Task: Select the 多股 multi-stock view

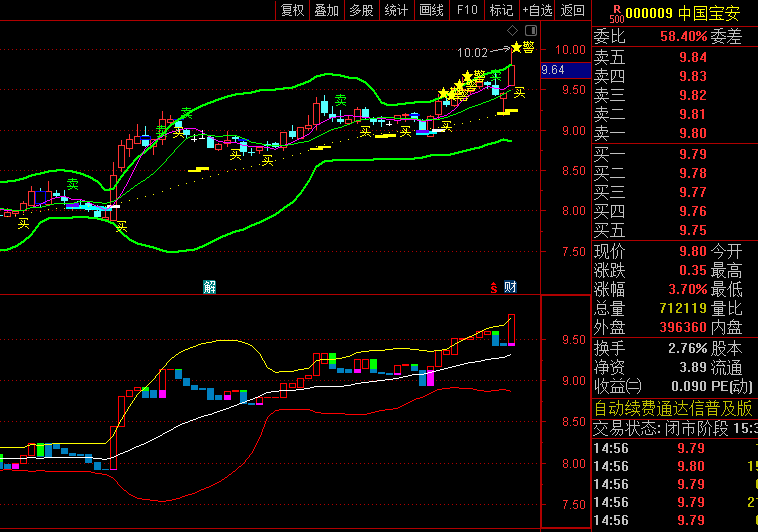Action: click(x=361, y=10)
